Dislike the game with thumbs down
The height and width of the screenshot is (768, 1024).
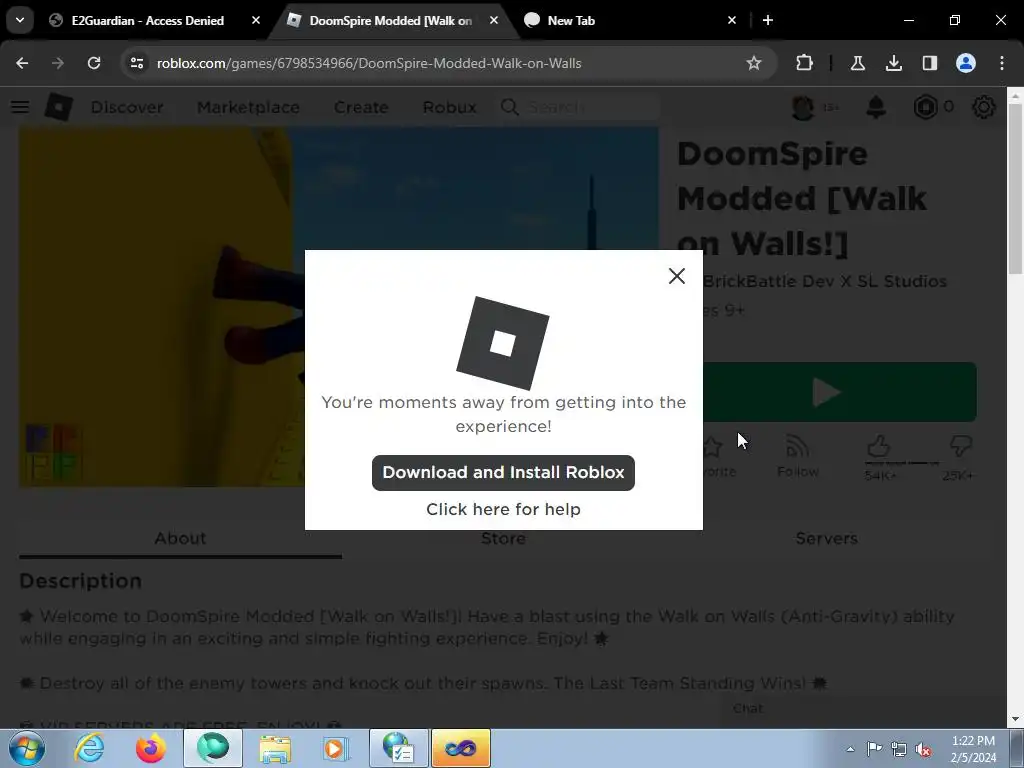point(960,447)
